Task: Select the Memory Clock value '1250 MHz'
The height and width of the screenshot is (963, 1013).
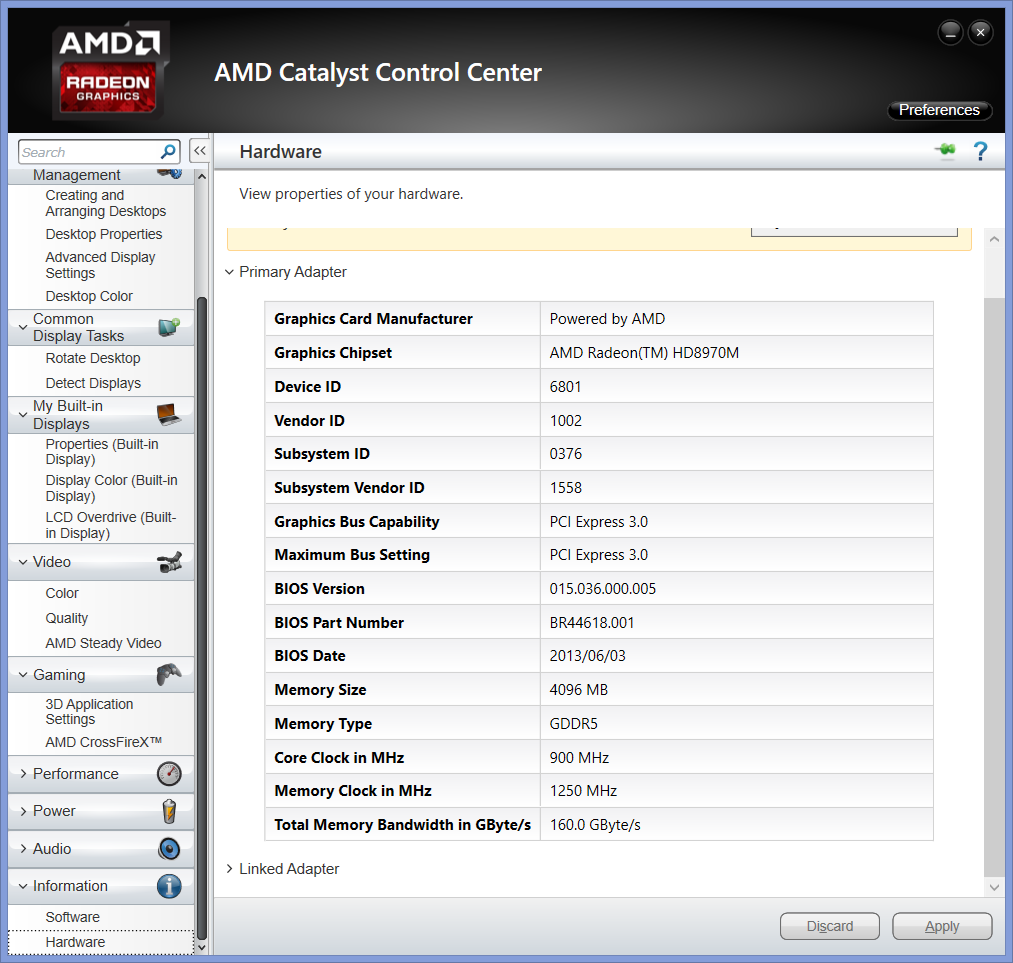Action: point(583,791)
